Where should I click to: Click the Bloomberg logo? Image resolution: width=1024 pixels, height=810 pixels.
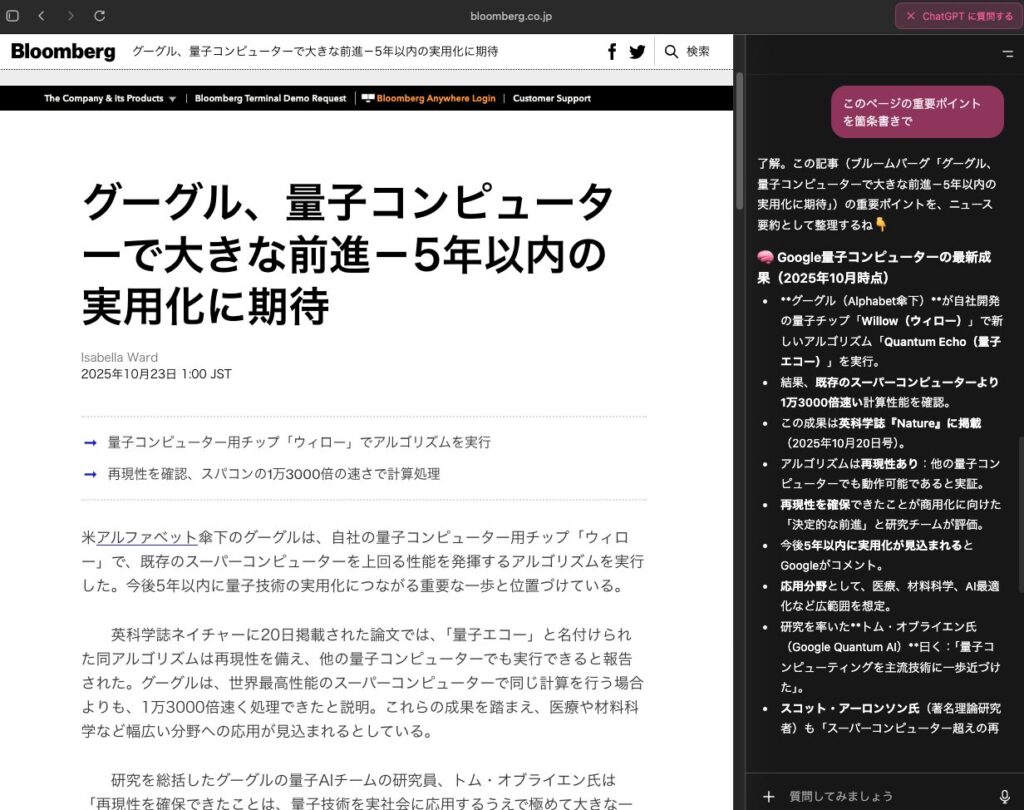[x=63, y=51]
